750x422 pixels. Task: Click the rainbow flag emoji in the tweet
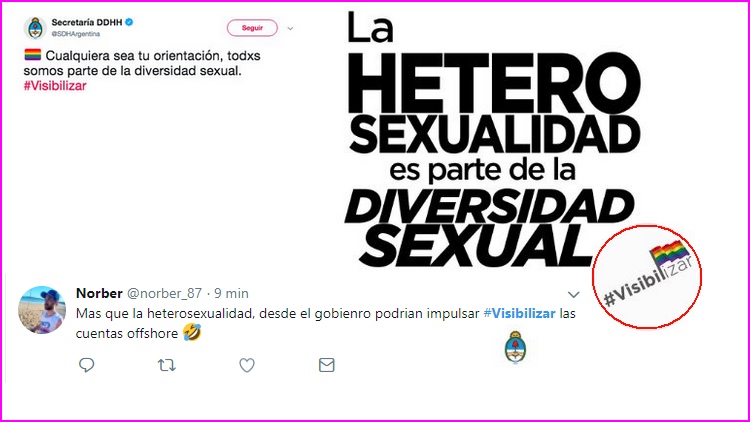pos(33,55)
